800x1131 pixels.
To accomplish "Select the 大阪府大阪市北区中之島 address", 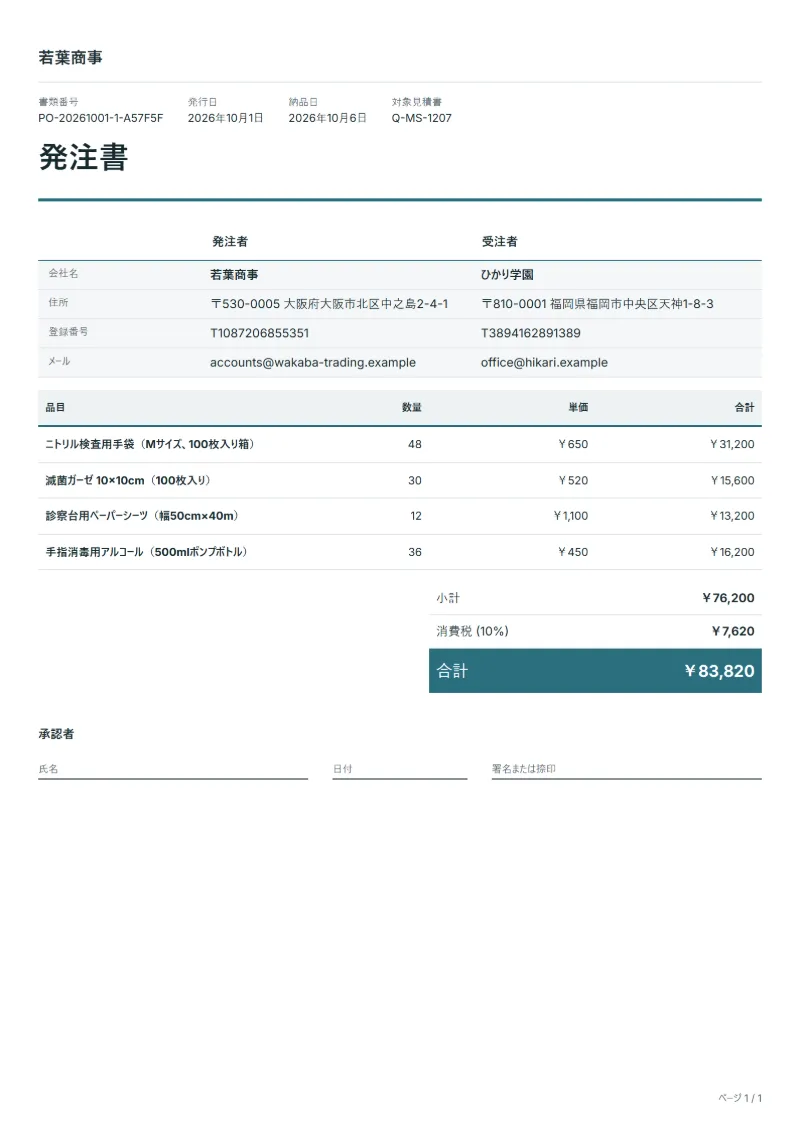I will (329, 304).
